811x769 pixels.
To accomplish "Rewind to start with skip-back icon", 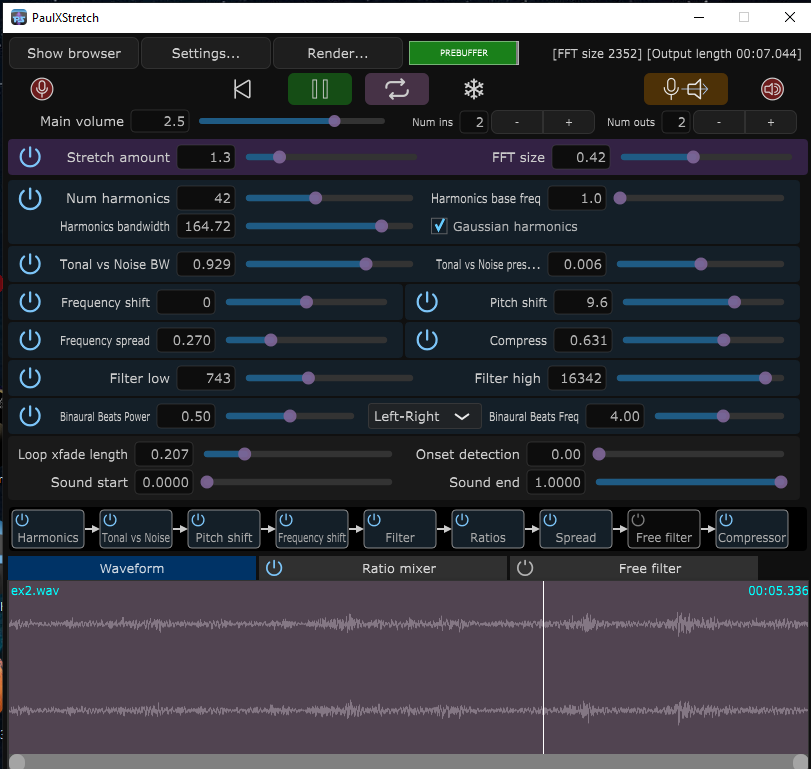I will pos(242,89).
